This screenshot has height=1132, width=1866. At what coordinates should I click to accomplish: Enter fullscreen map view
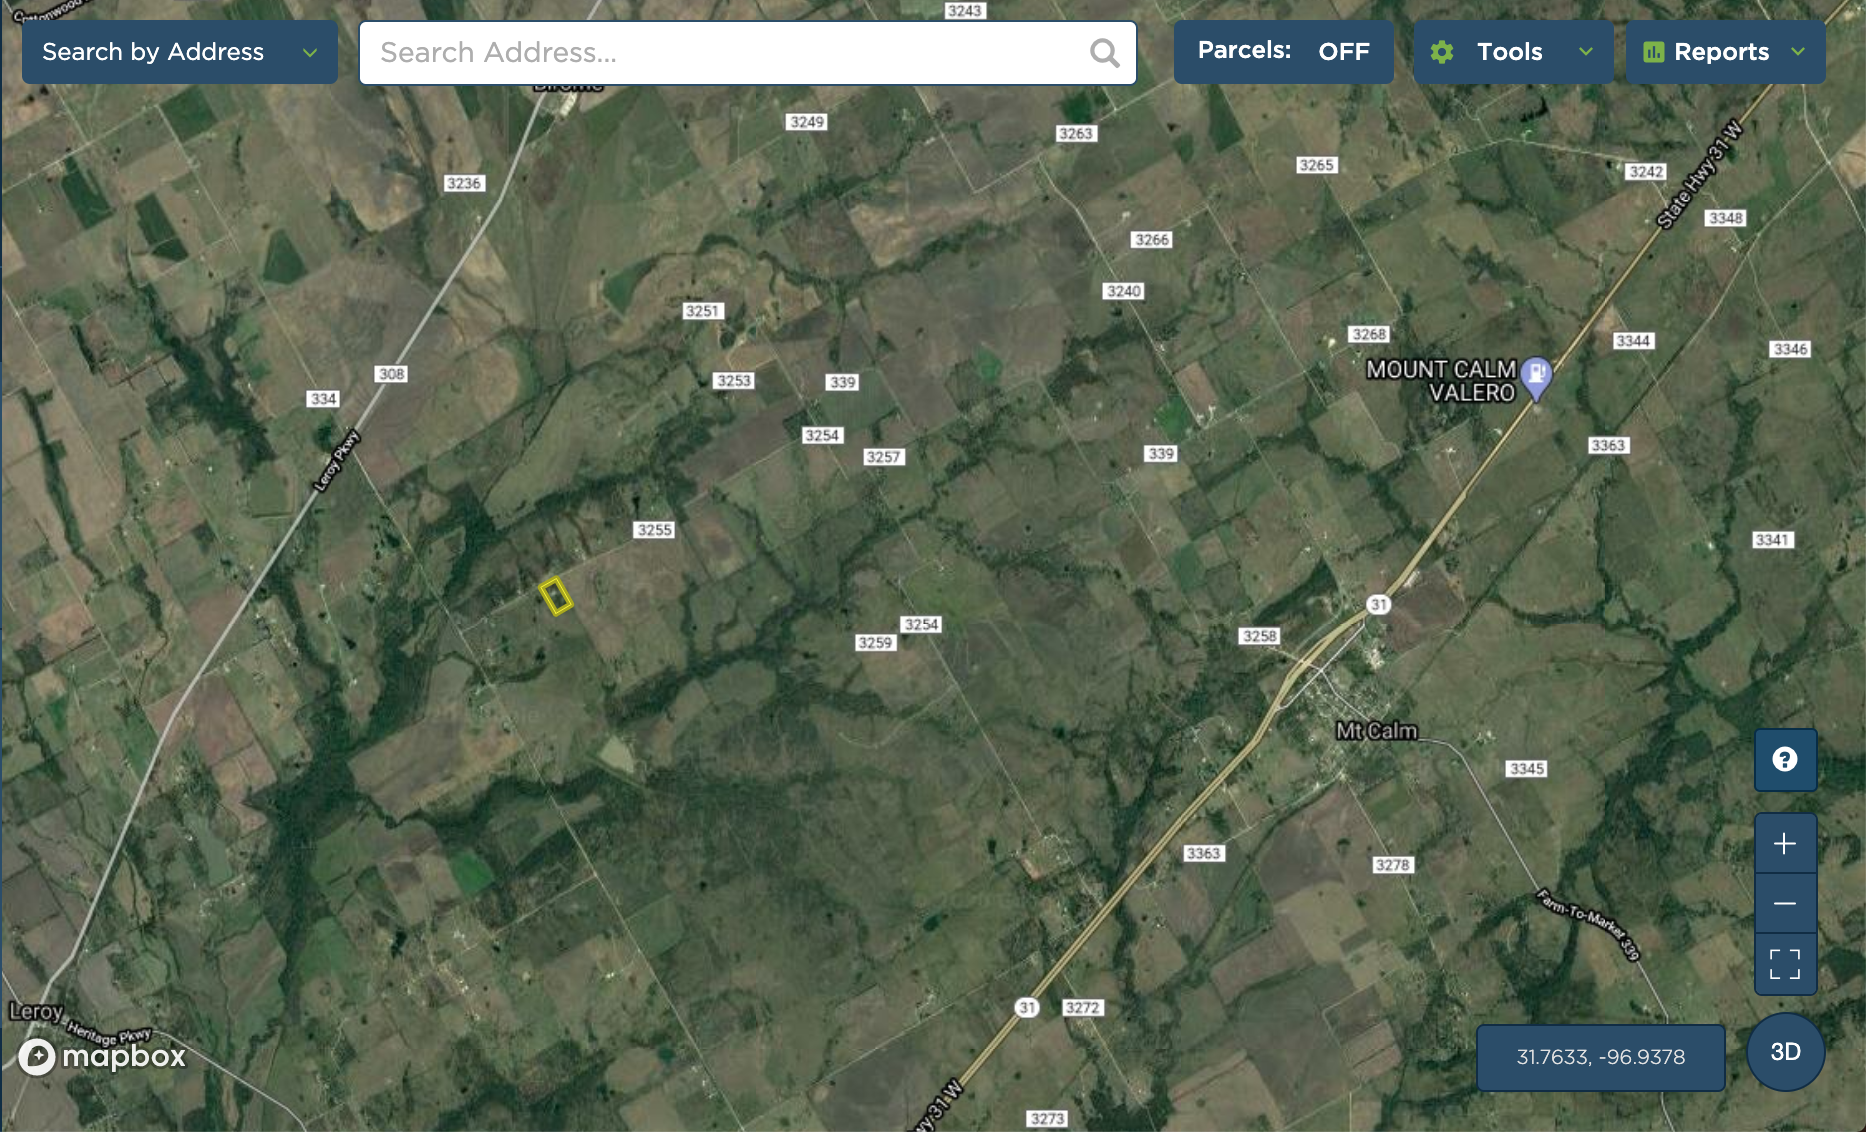pyautogui.click(x=1784, y=964)
